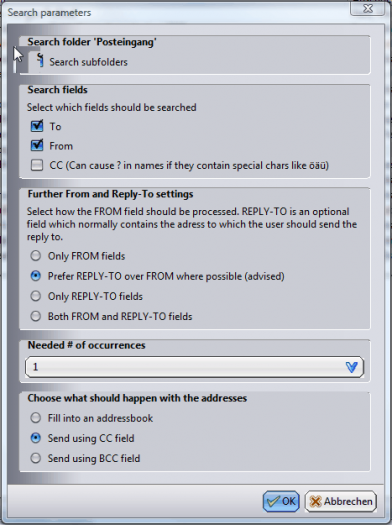Open the Needed # of occurrences dropdown

tap(194, 367)
